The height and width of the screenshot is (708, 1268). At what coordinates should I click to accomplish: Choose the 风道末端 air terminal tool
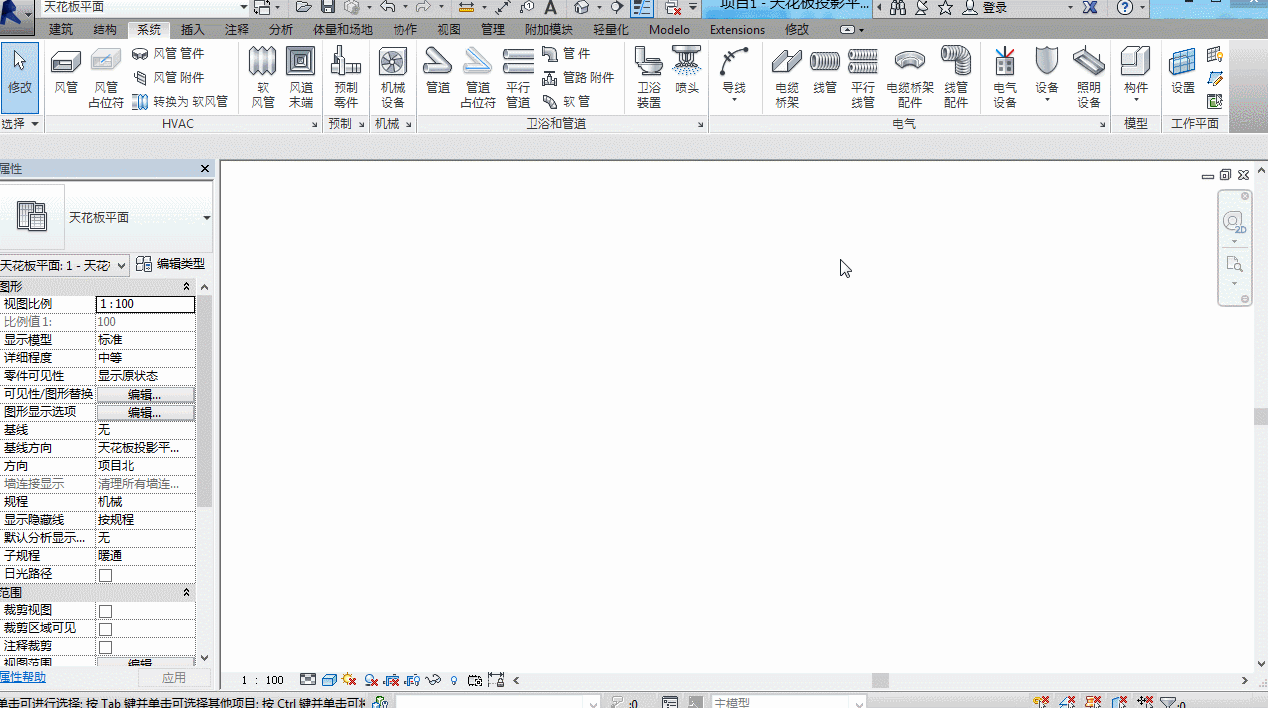(301, 78)
